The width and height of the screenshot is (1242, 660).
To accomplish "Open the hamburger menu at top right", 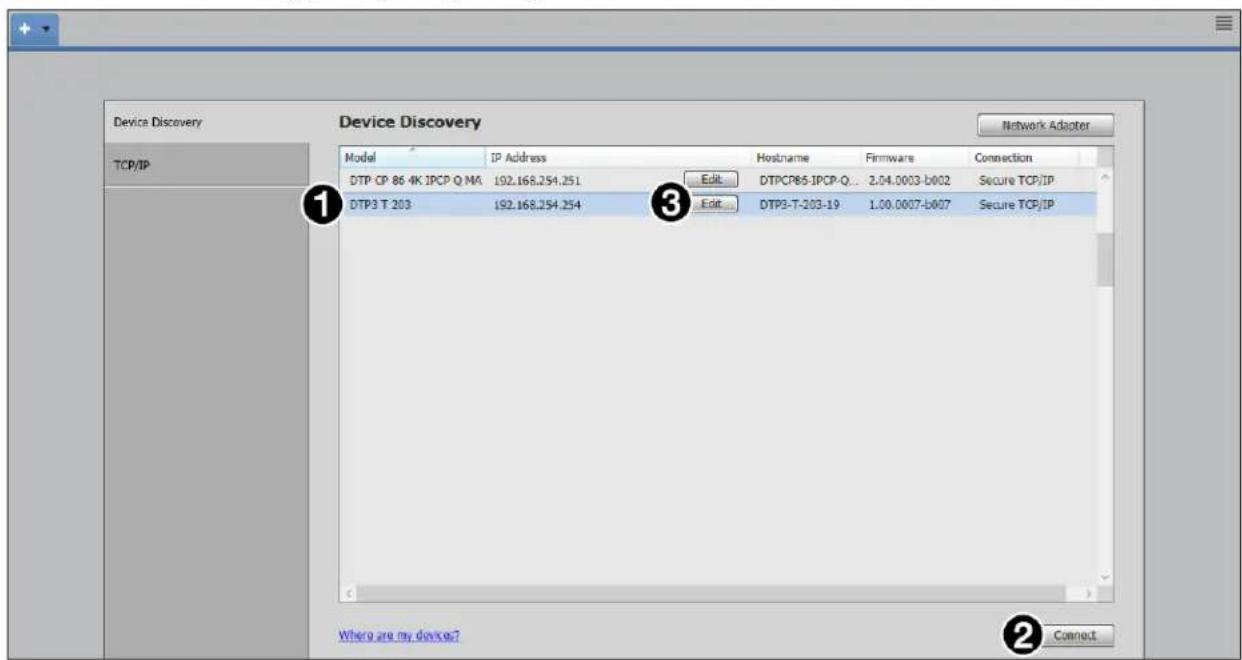I will [1223, 24].
